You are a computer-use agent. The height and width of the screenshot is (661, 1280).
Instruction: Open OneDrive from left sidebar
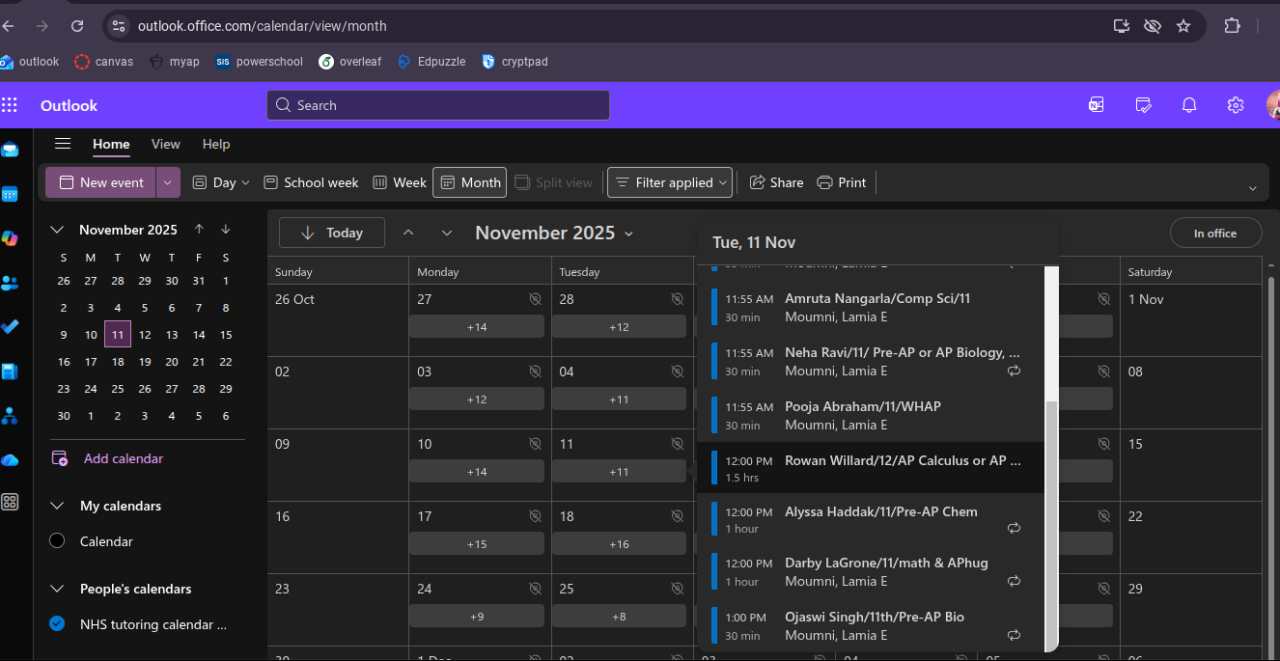click(10, 459)
